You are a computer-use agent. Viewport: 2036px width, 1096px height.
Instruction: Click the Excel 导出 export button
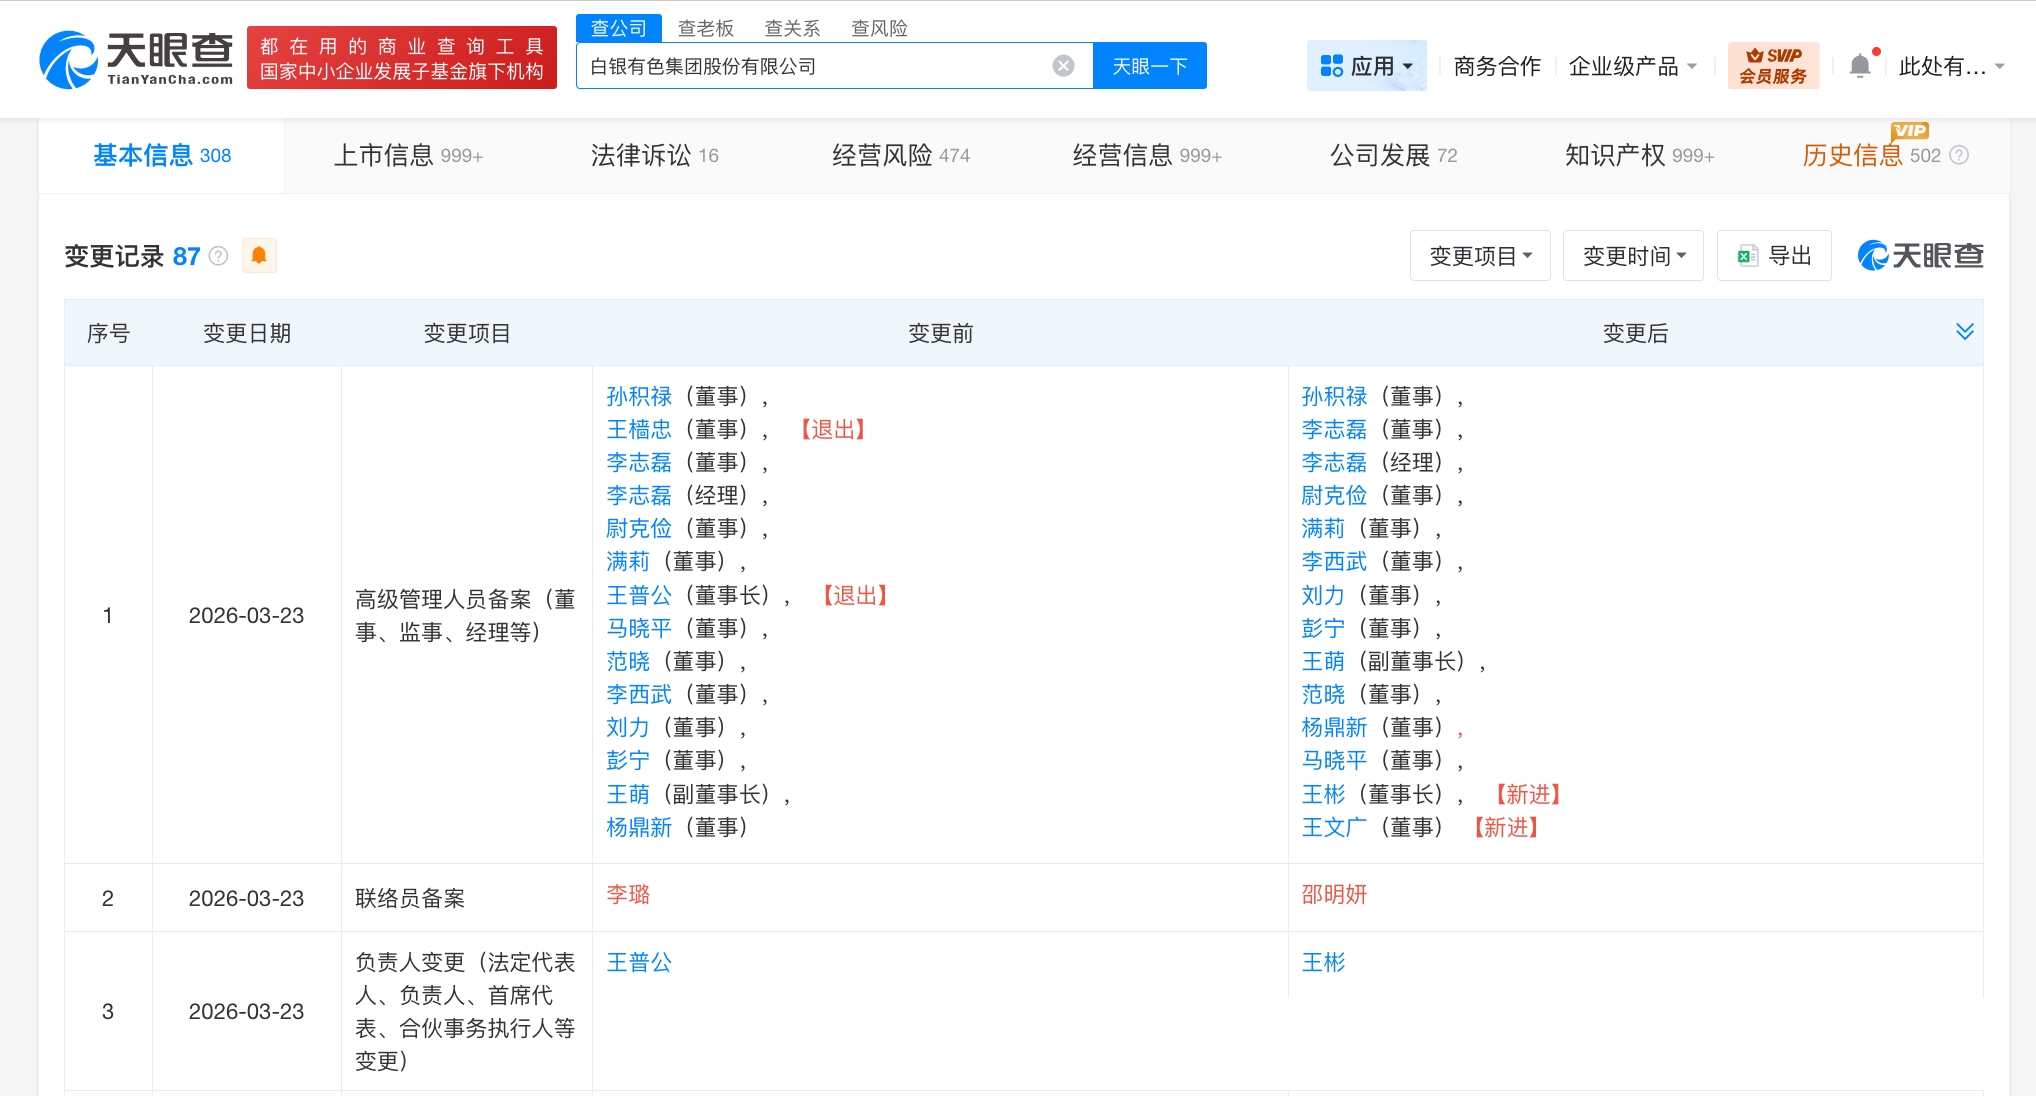pyautogui.click(x=1774, y=256)
